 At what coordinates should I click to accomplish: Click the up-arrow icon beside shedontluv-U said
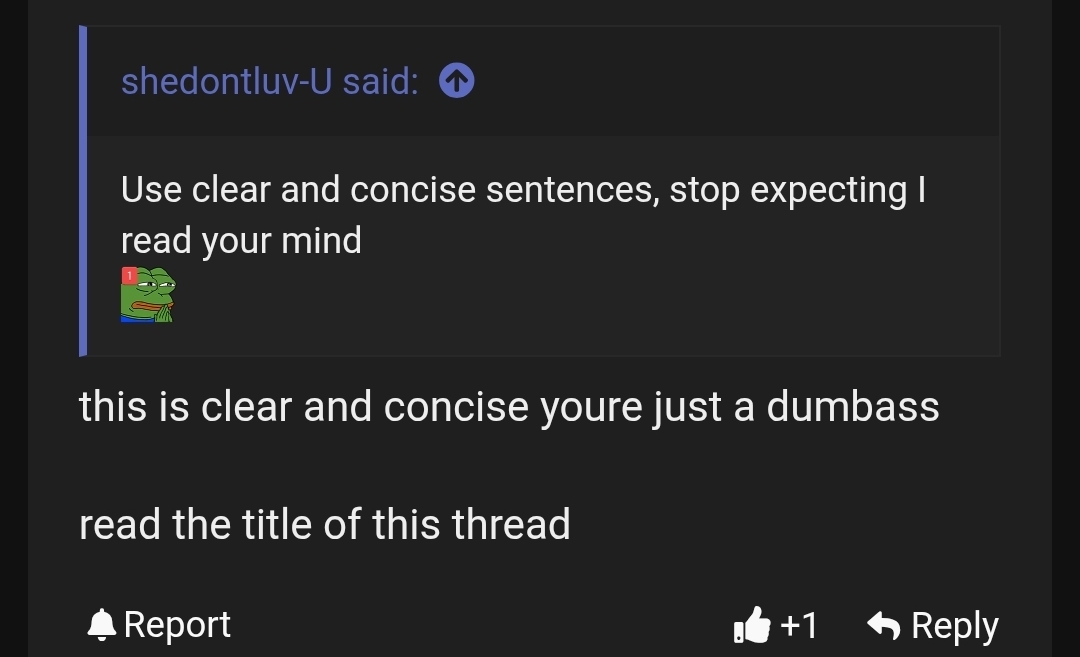tap(457, 82)
